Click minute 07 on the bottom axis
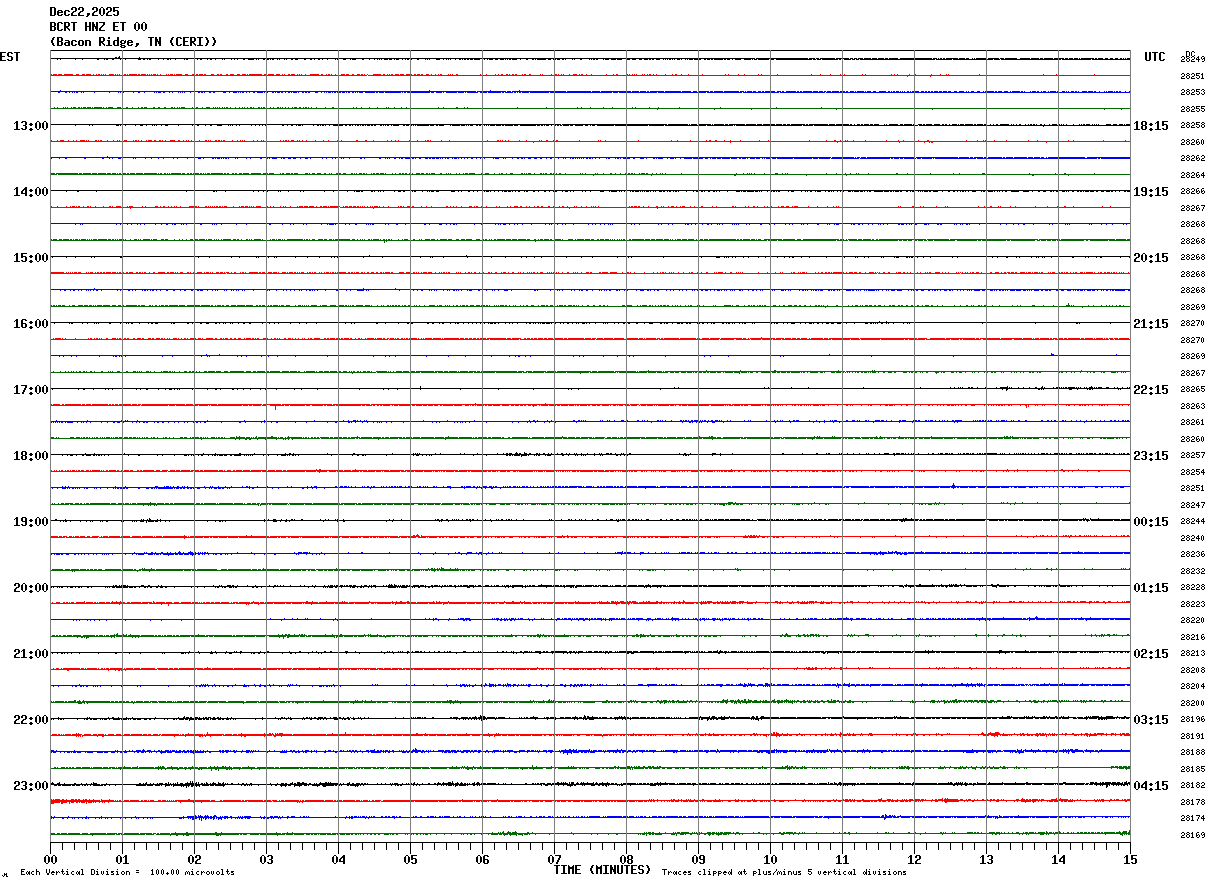1210x886 pixels. coord(554,859)
